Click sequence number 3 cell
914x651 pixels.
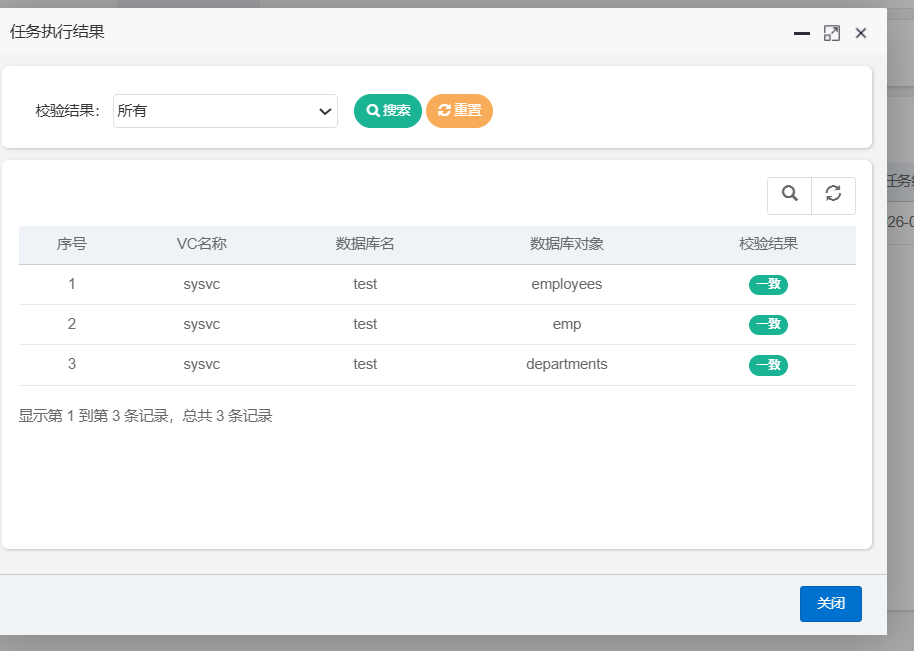pos(72,364)
